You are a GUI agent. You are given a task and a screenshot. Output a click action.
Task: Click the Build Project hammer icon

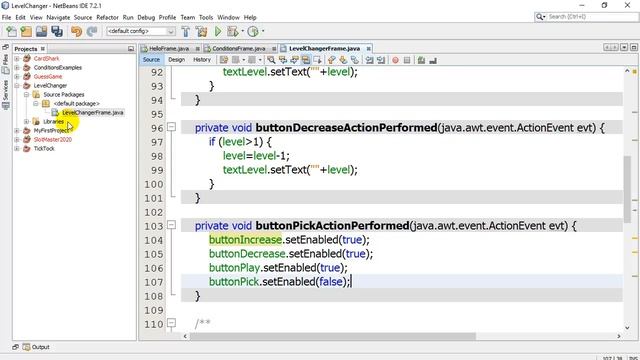[x=185, y=31]
